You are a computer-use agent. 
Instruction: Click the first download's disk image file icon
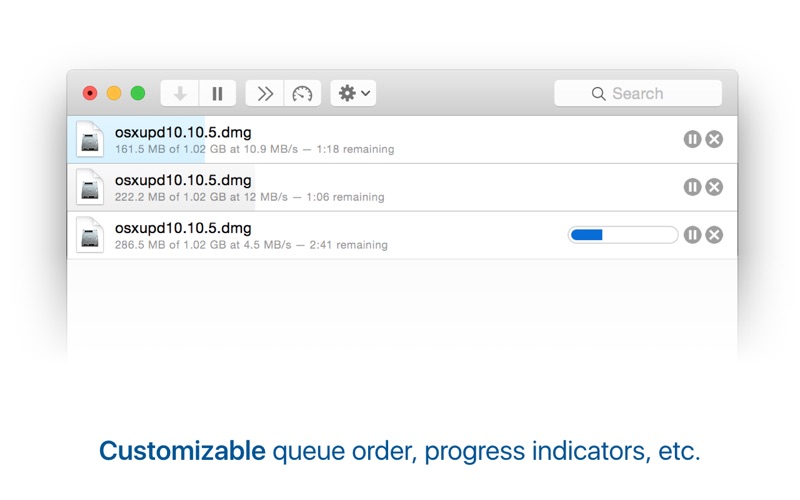point(91,139)
